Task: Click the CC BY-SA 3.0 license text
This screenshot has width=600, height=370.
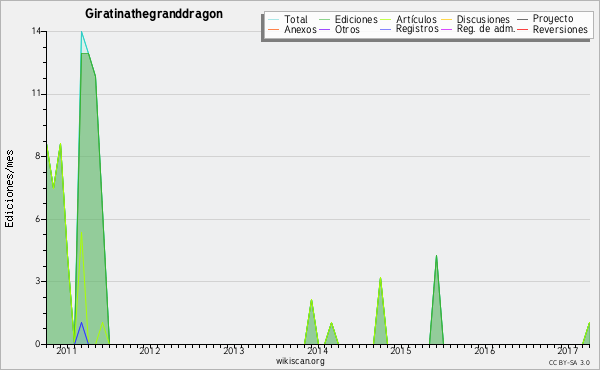Action: pos(569,362)
